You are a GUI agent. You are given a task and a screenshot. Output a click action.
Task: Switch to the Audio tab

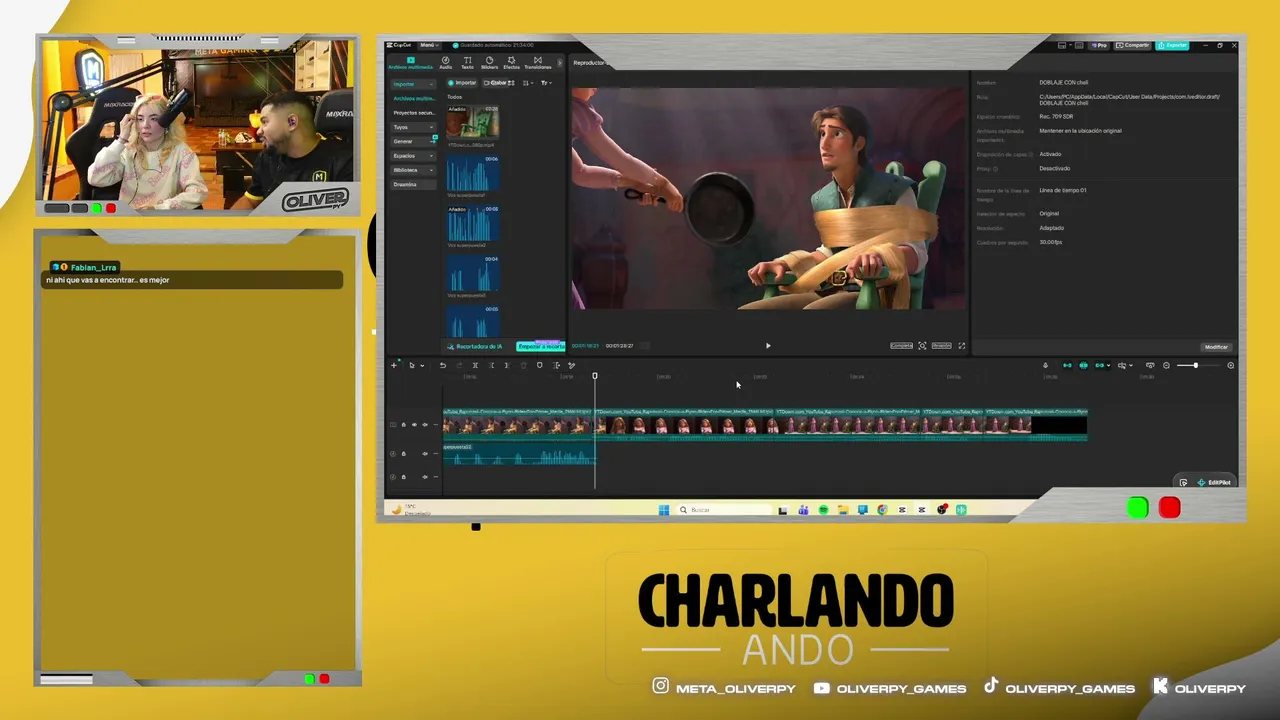pyautogui.click(x=446, y=62)
